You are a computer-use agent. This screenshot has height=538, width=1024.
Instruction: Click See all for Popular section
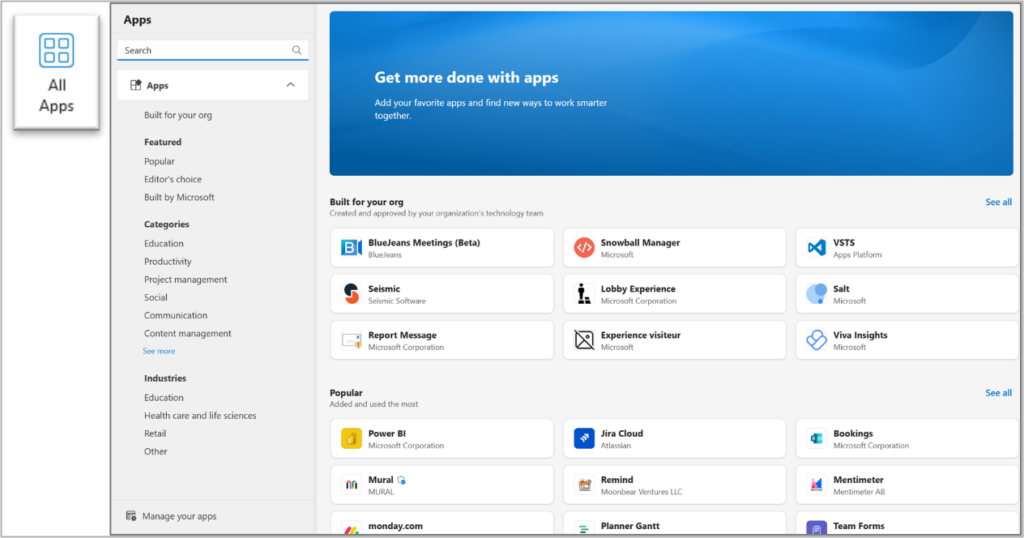pos(999,393)
